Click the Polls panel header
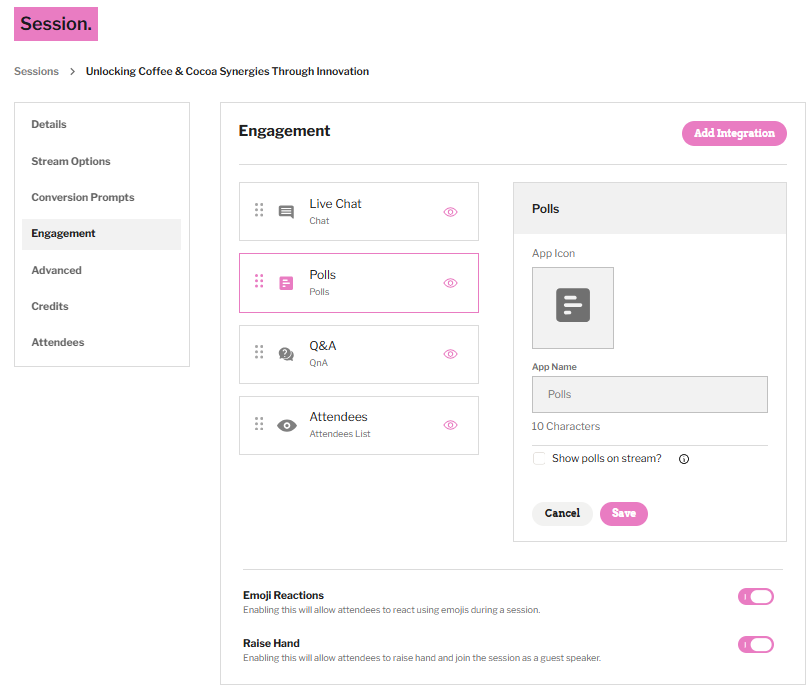809x685 pixels. pos(650,208)
